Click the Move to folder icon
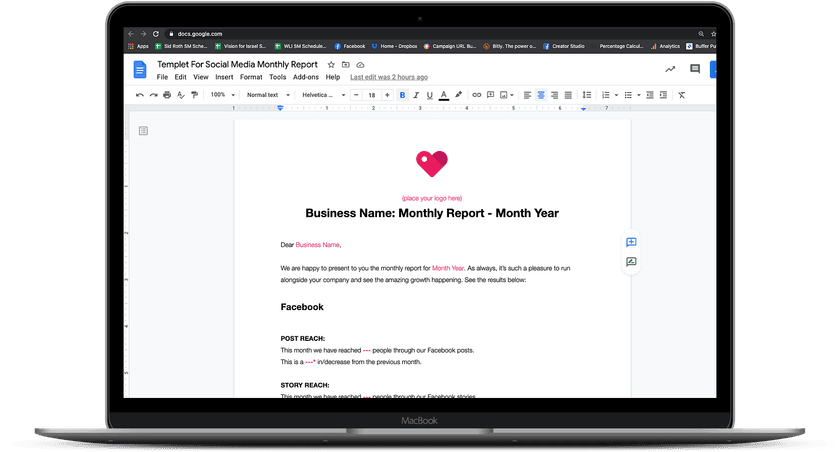The height and width of the screenshot is (452, 838). coord(346,65)
